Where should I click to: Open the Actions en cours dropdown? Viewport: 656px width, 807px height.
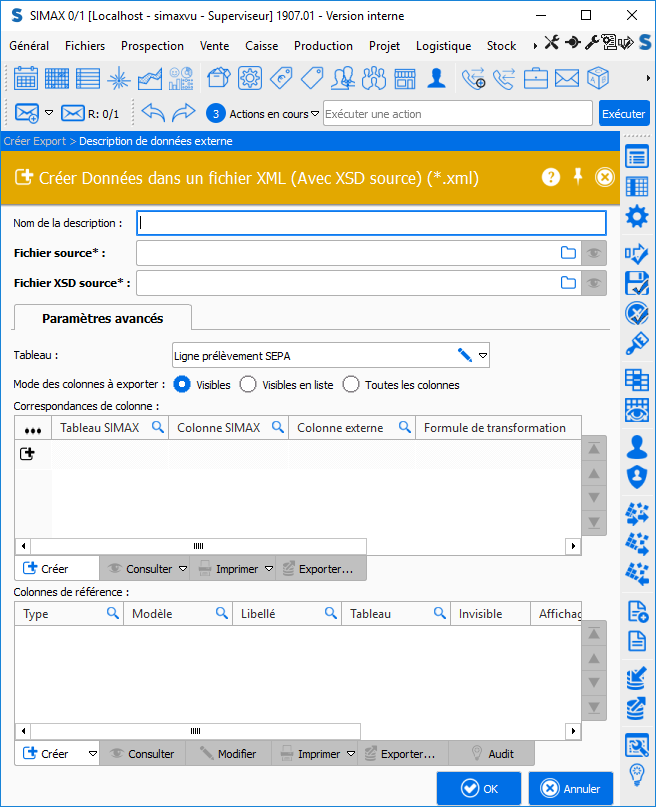click(315, 114)
